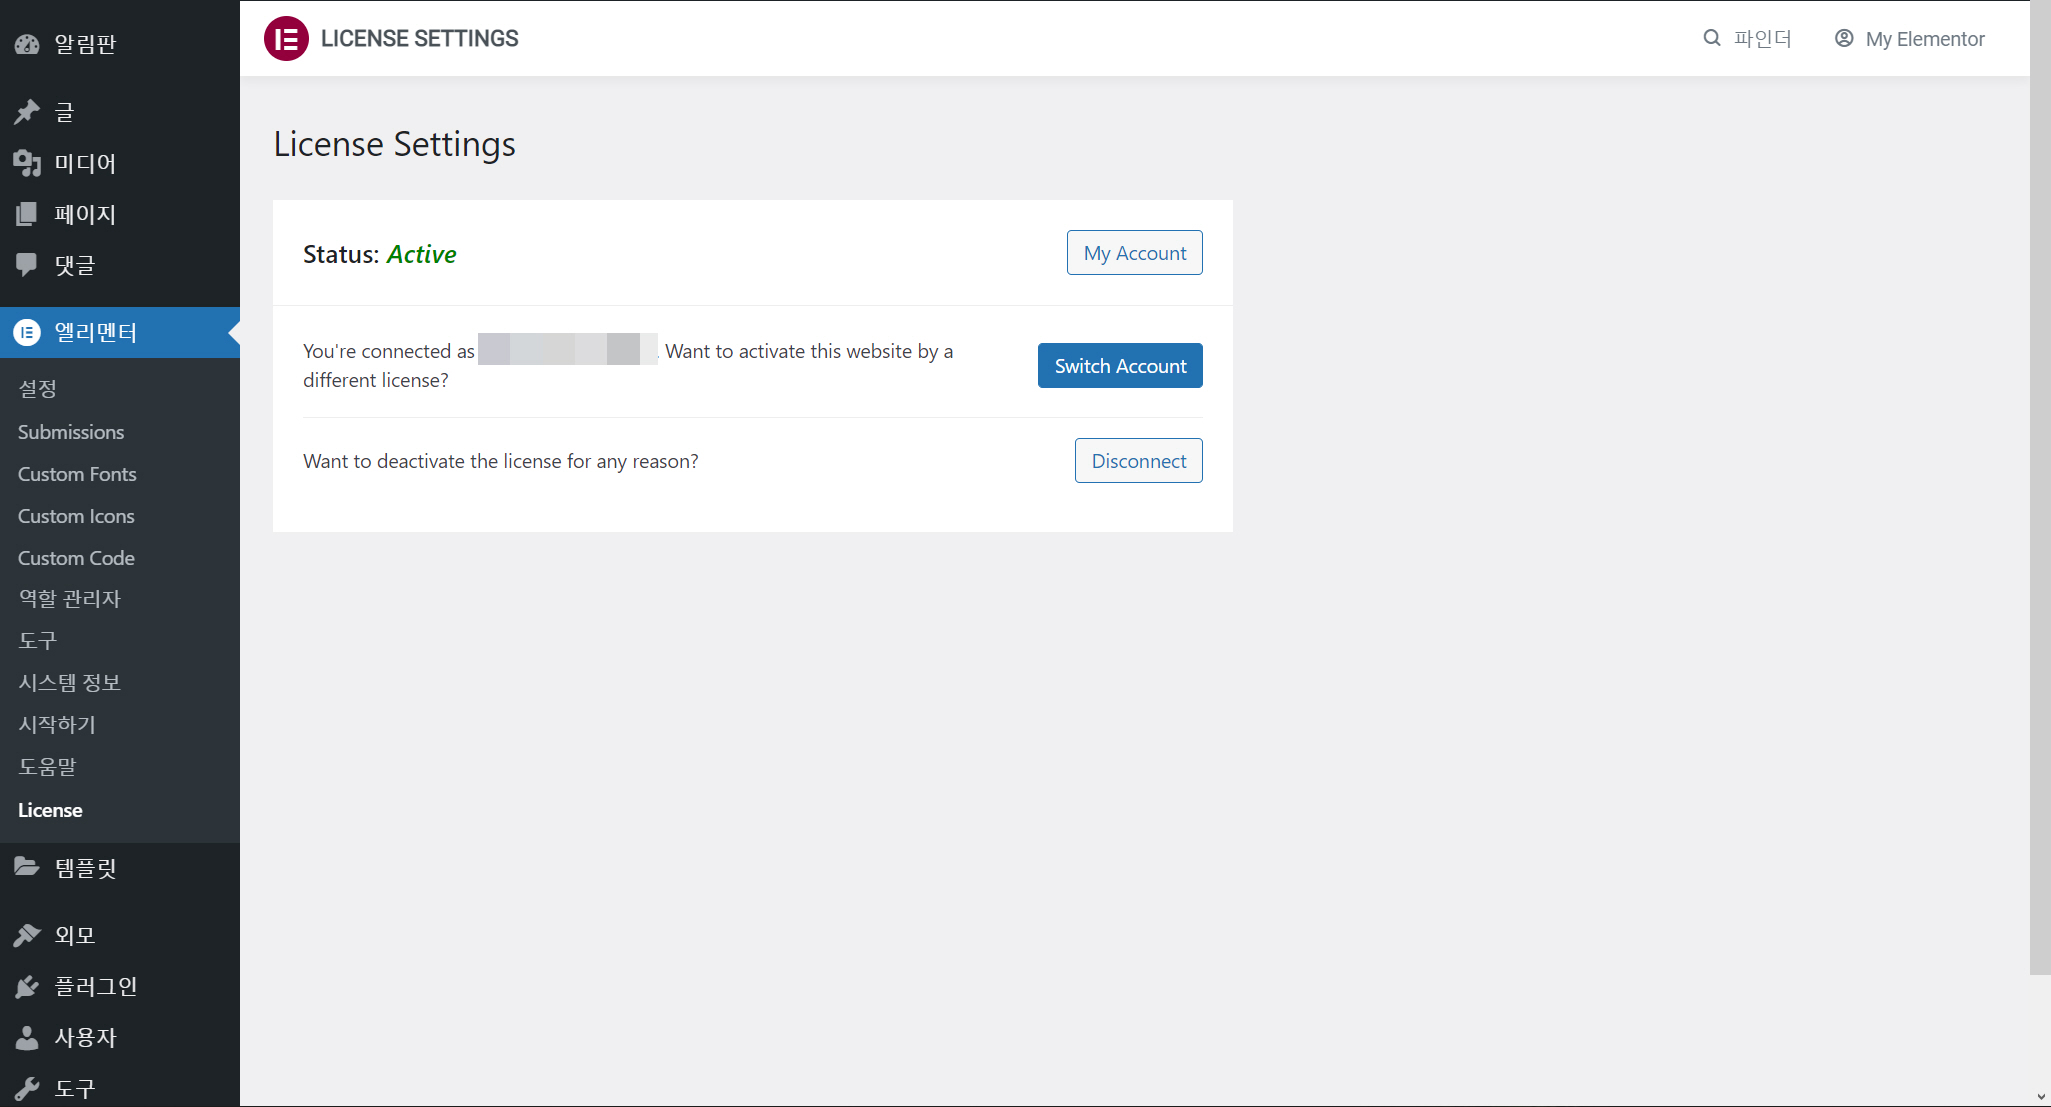Screen dimensions: 2051x1107
Task: Go to Custom Fonts submenu
Action: pos(77,474)
